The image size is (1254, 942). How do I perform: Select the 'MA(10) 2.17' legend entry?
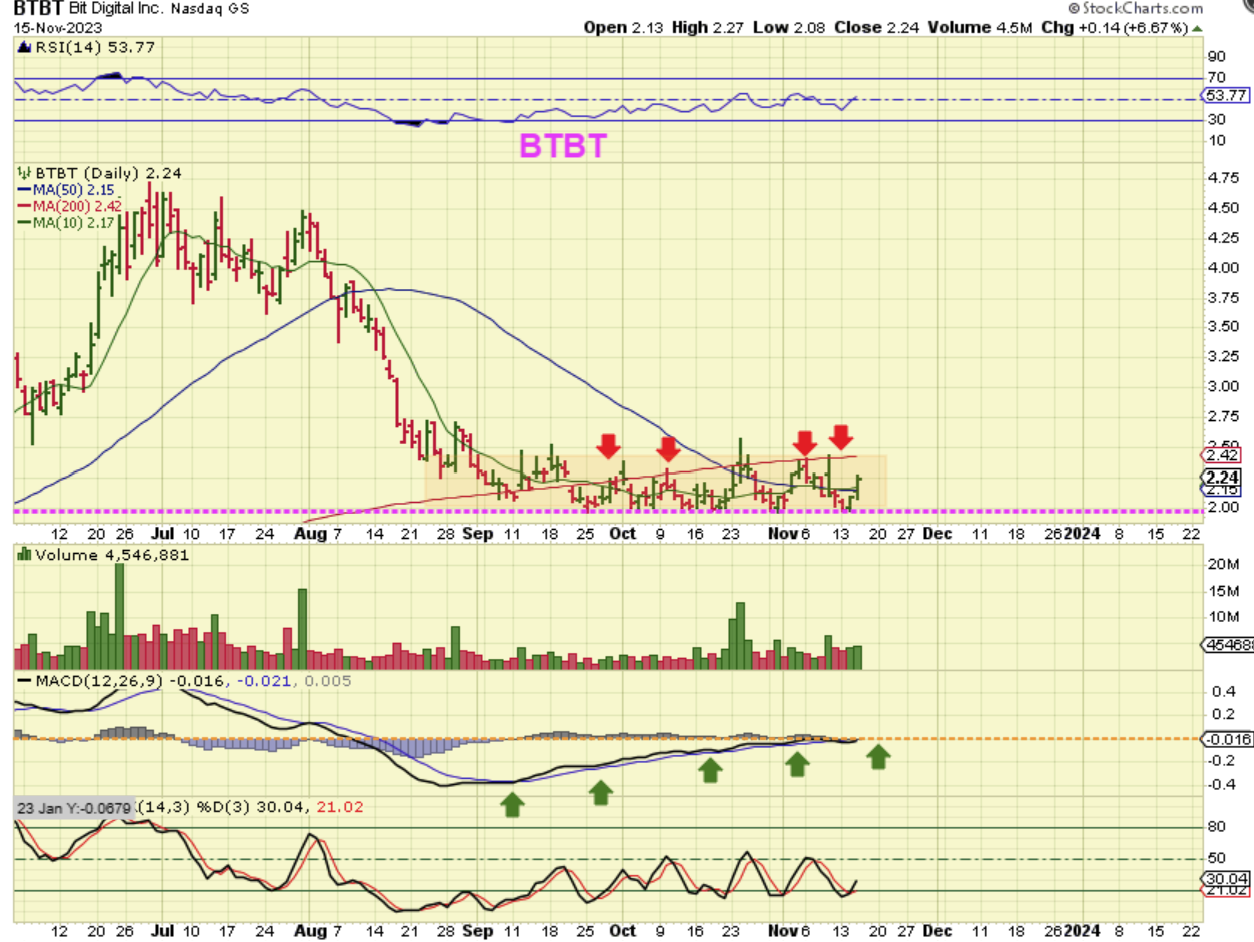pyautogui.click(x=65, y=221)
